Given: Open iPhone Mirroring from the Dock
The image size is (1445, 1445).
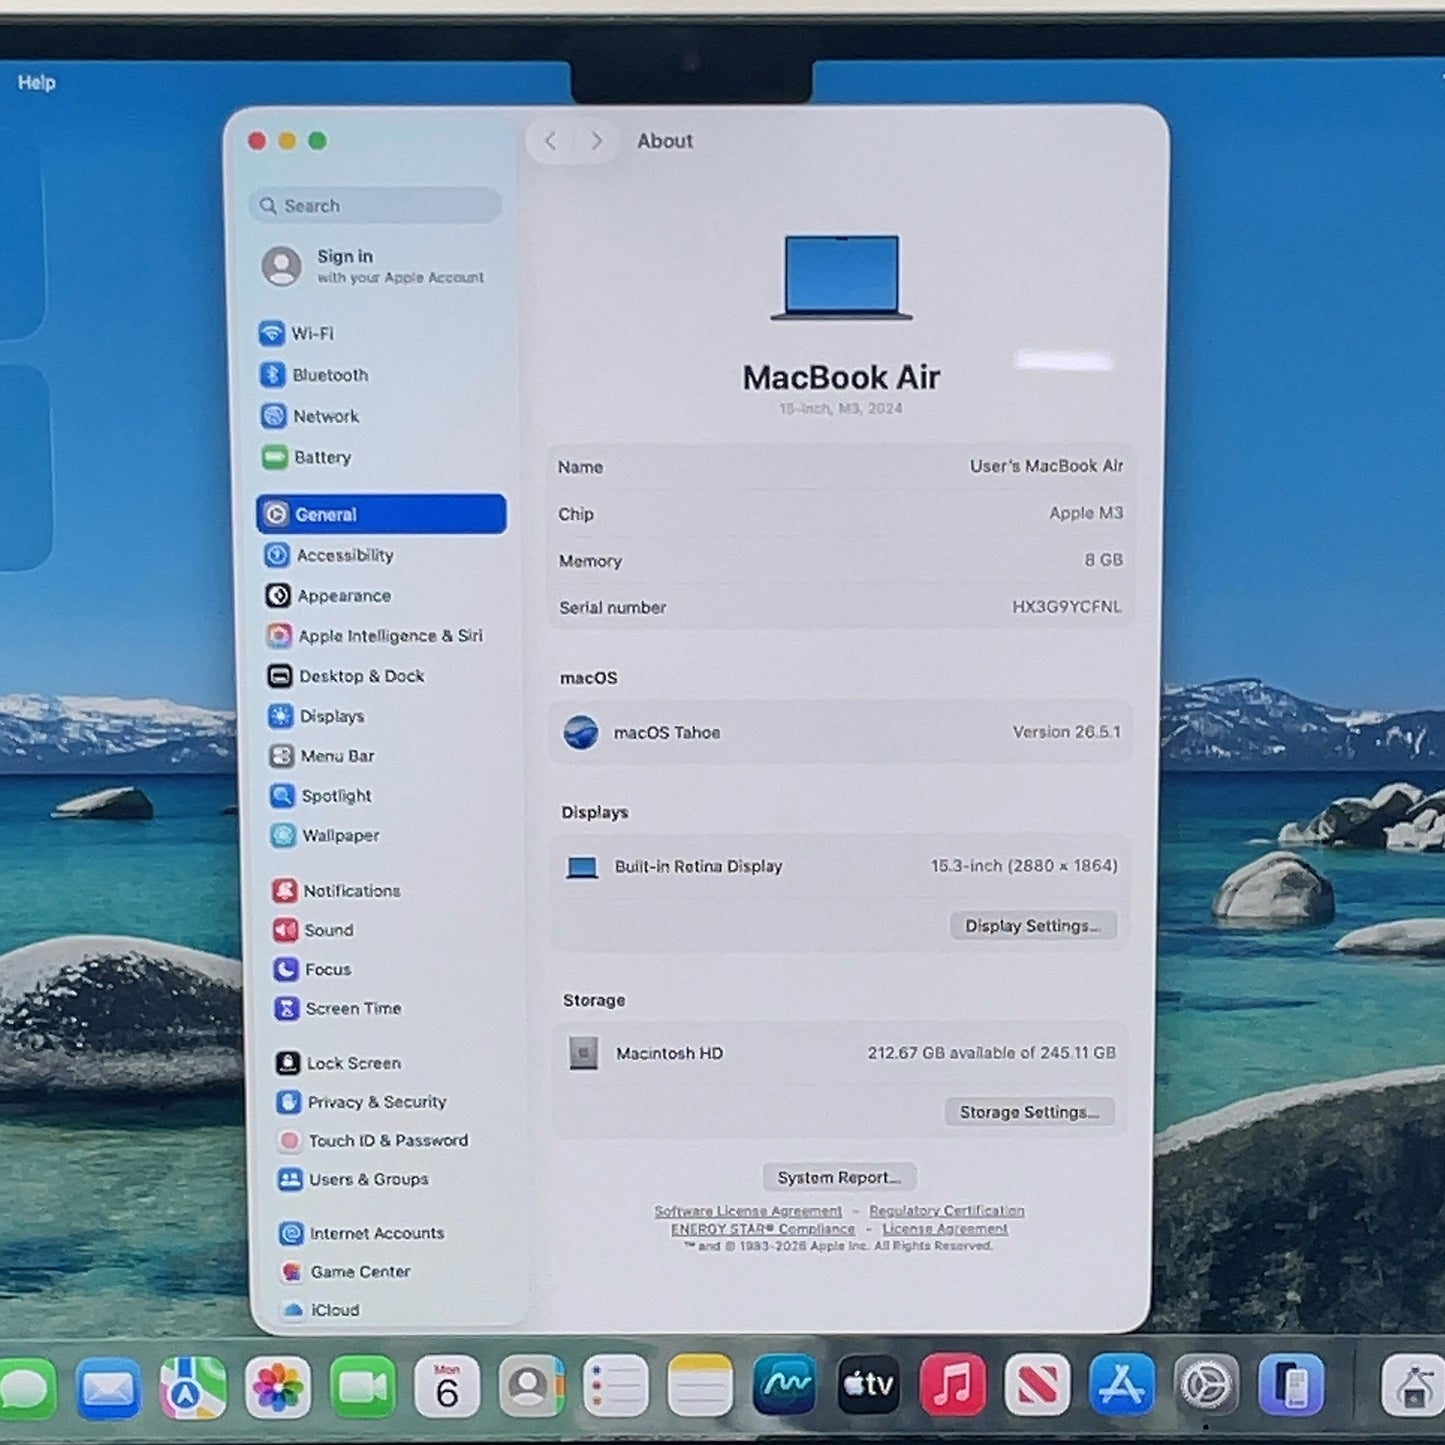Looking at the screenshot, I should click(1291, 1386).
